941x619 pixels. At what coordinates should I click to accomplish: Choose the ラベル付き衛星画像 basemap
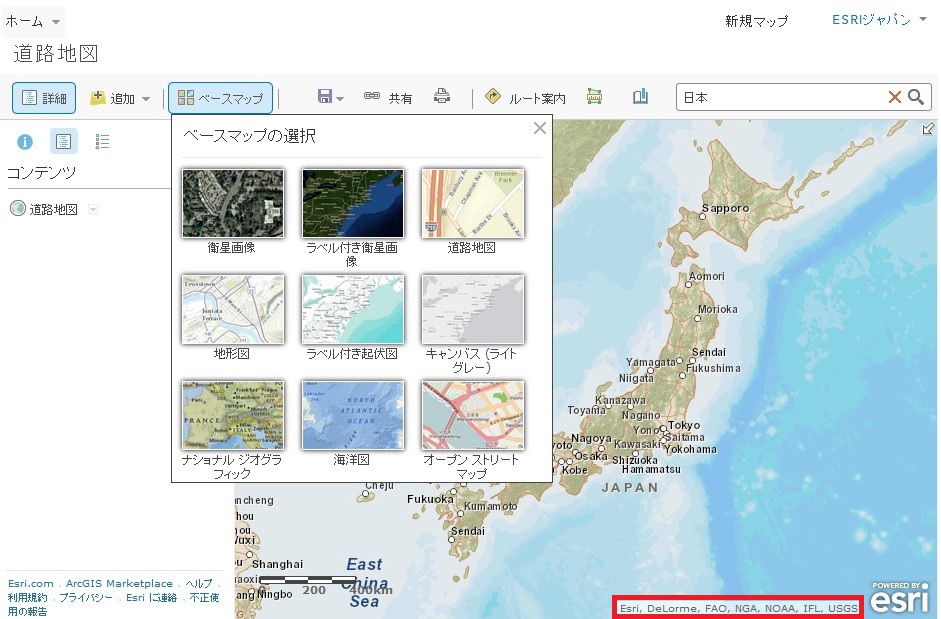(353, 203)
